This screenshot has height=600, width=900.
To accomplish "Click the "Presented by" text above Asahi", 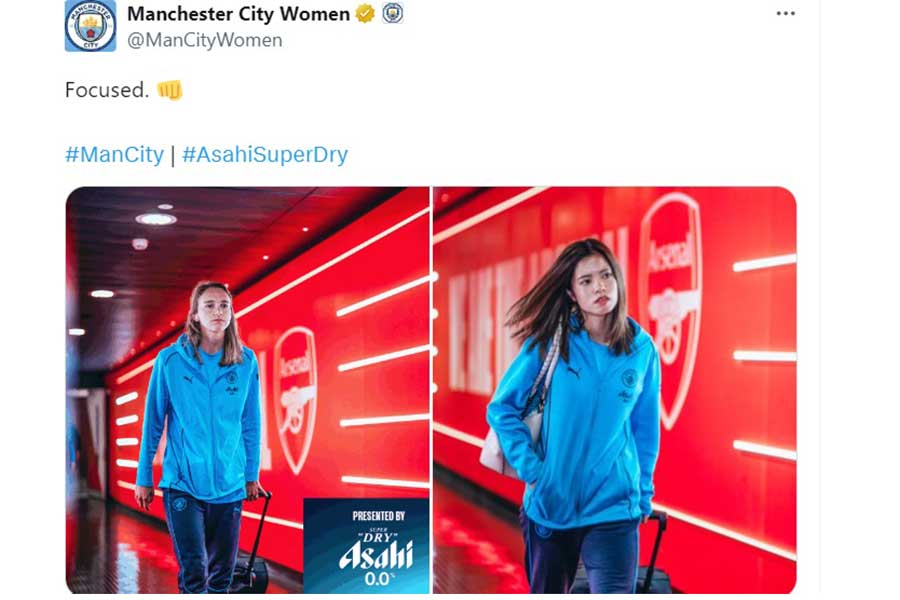I will 378,516.
